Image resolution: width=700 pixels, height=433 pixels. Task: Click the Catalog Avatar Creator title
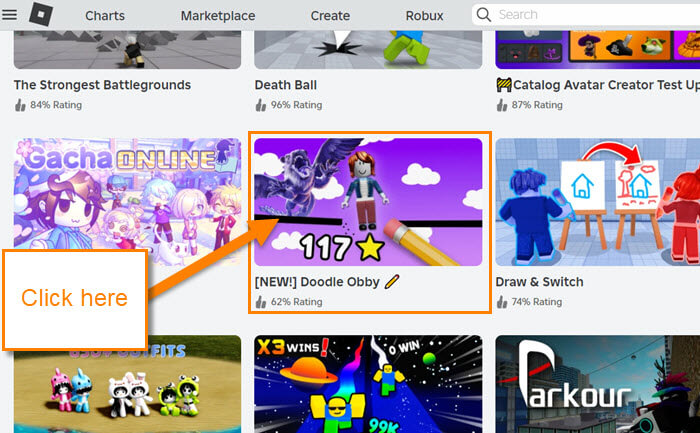(x=598, y=85)
